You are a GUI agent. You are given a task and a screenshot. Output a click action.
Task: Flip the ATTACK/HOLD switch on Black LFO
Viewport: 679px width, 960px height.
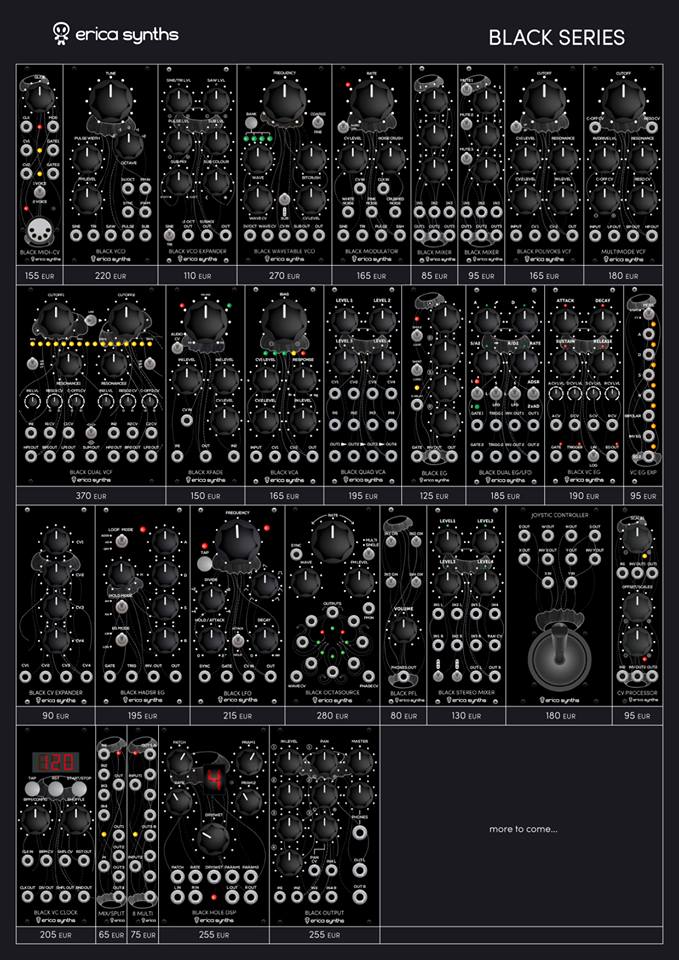click(240, 639)
